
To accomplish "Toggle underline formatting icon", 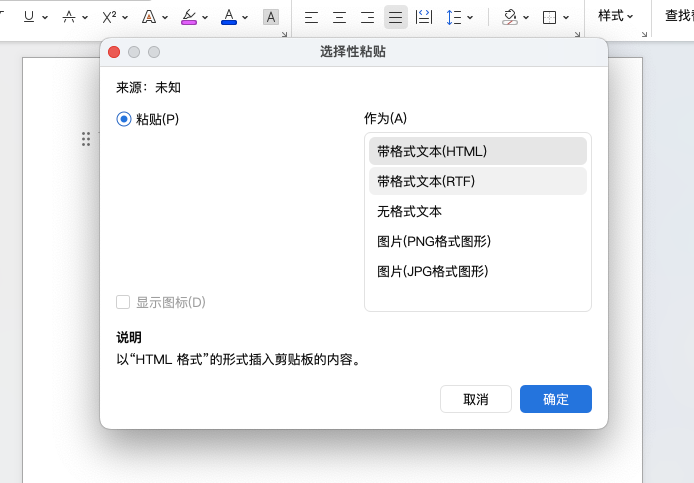I will point(29,17).
